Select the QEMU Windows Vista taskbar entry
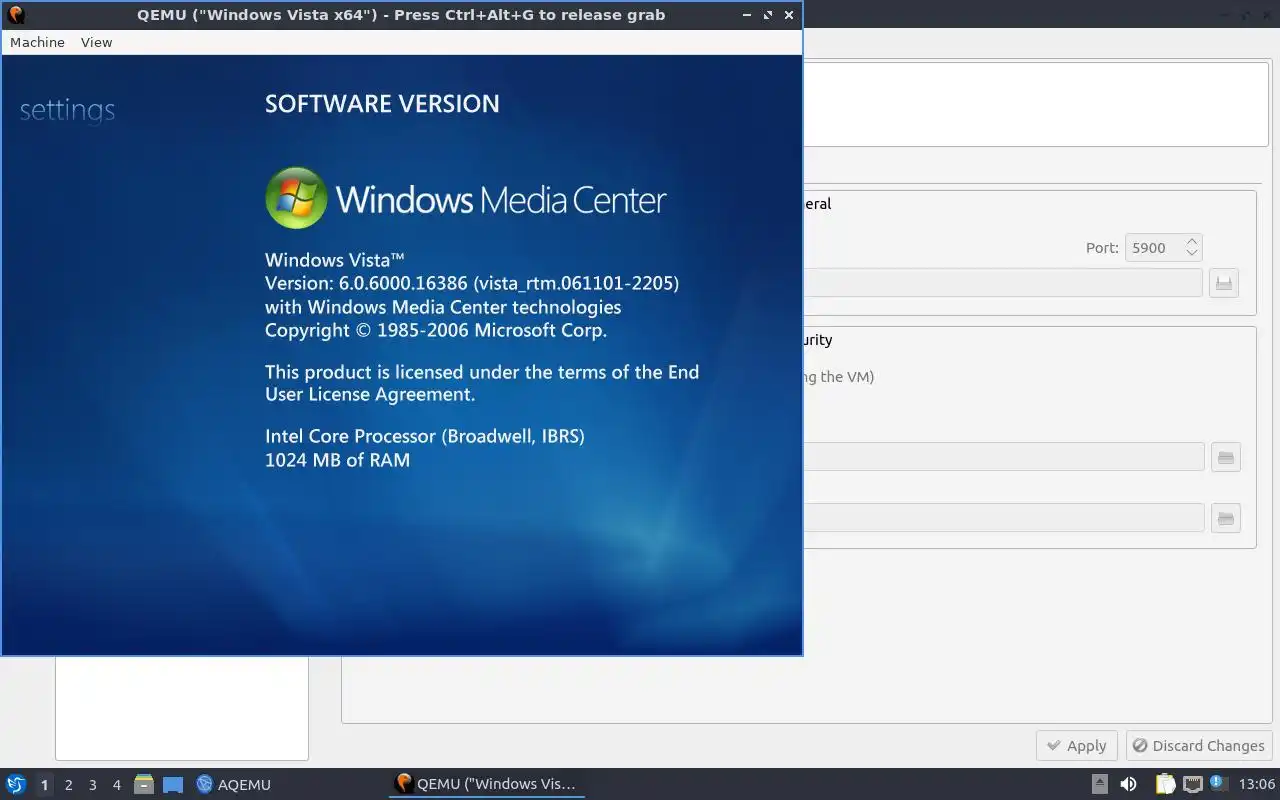The image size is (1280, 800). tap(486, 784)
